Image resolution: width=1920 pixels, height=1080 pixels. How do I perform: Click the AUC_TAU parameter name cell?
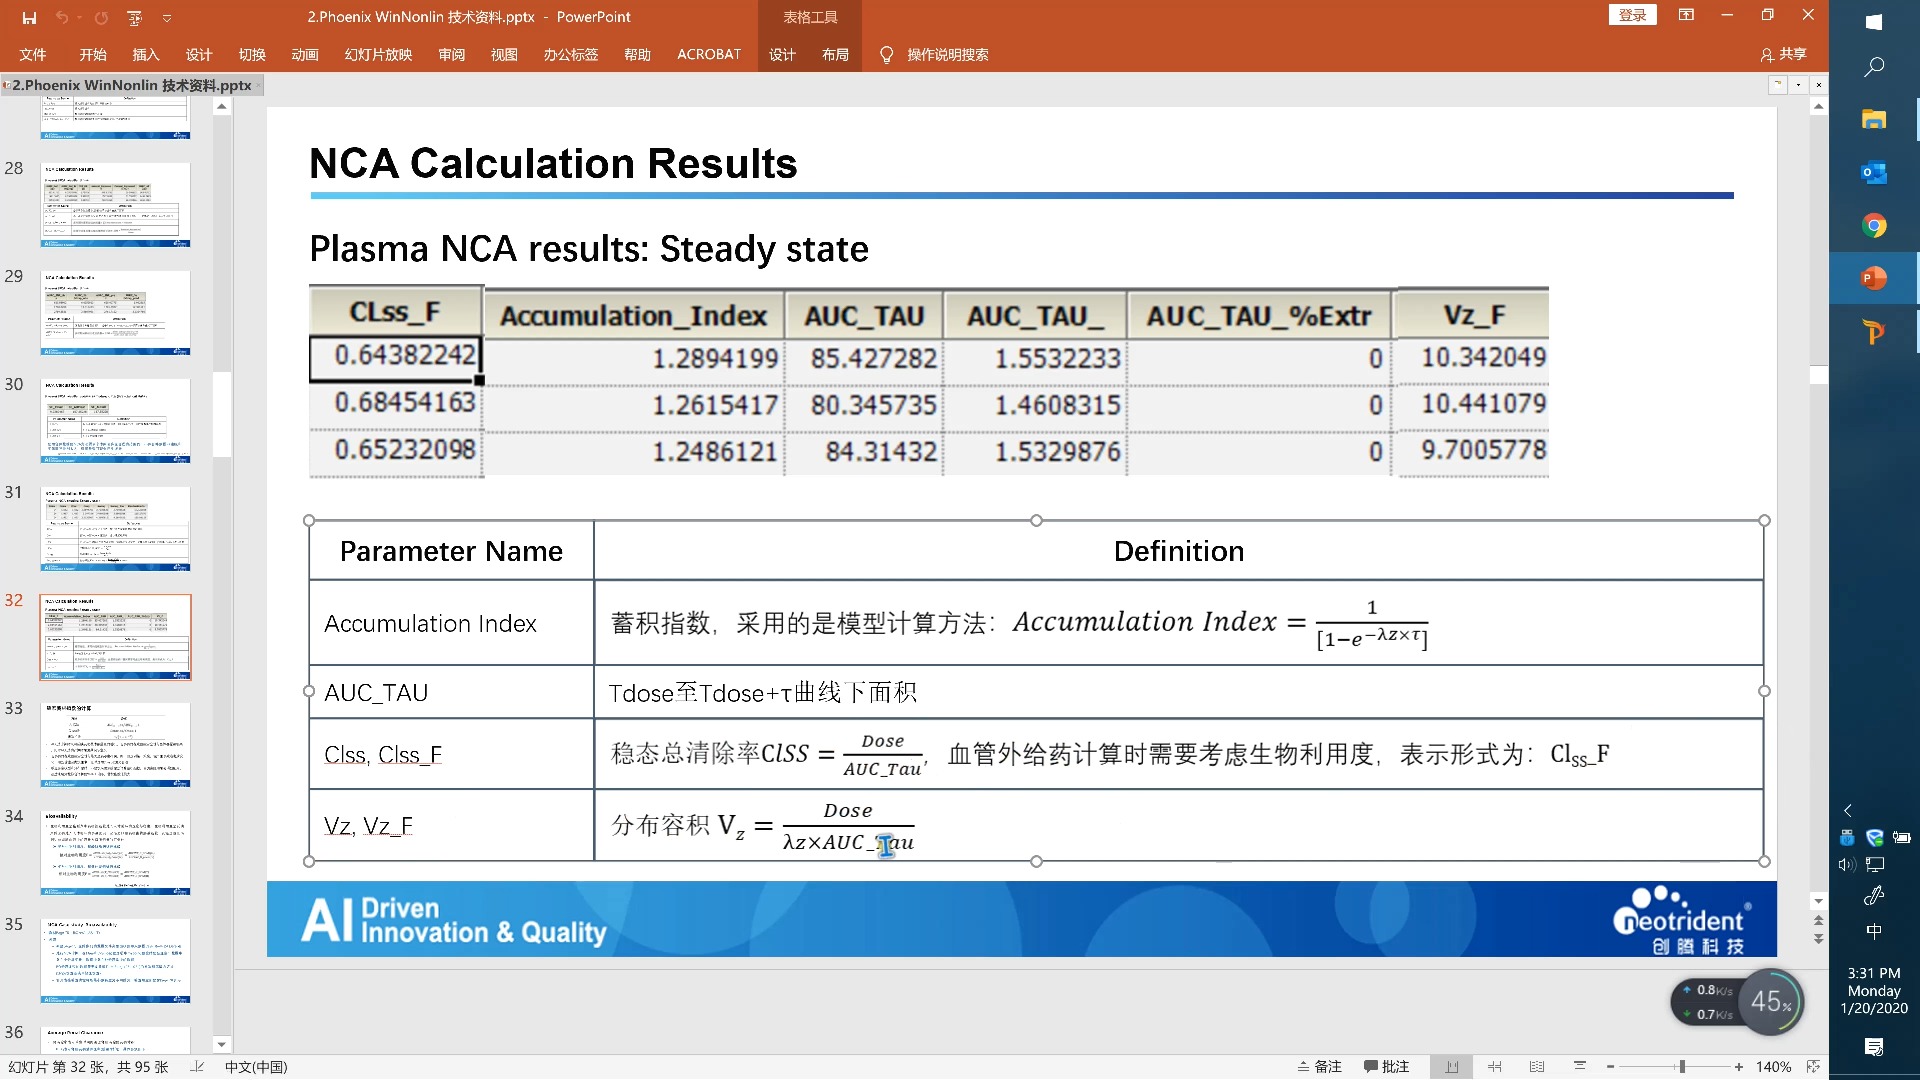(451, 692)
